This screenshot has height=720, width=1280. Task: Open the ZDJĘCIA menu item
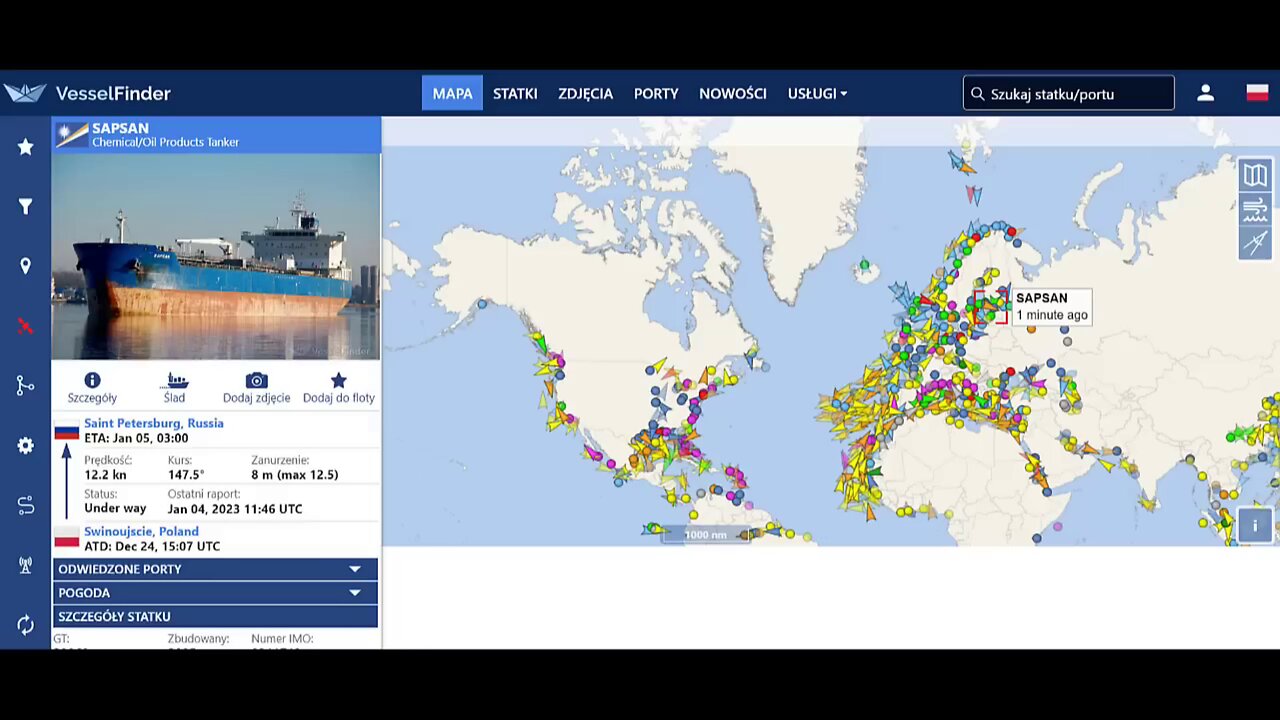click(585, 93)
